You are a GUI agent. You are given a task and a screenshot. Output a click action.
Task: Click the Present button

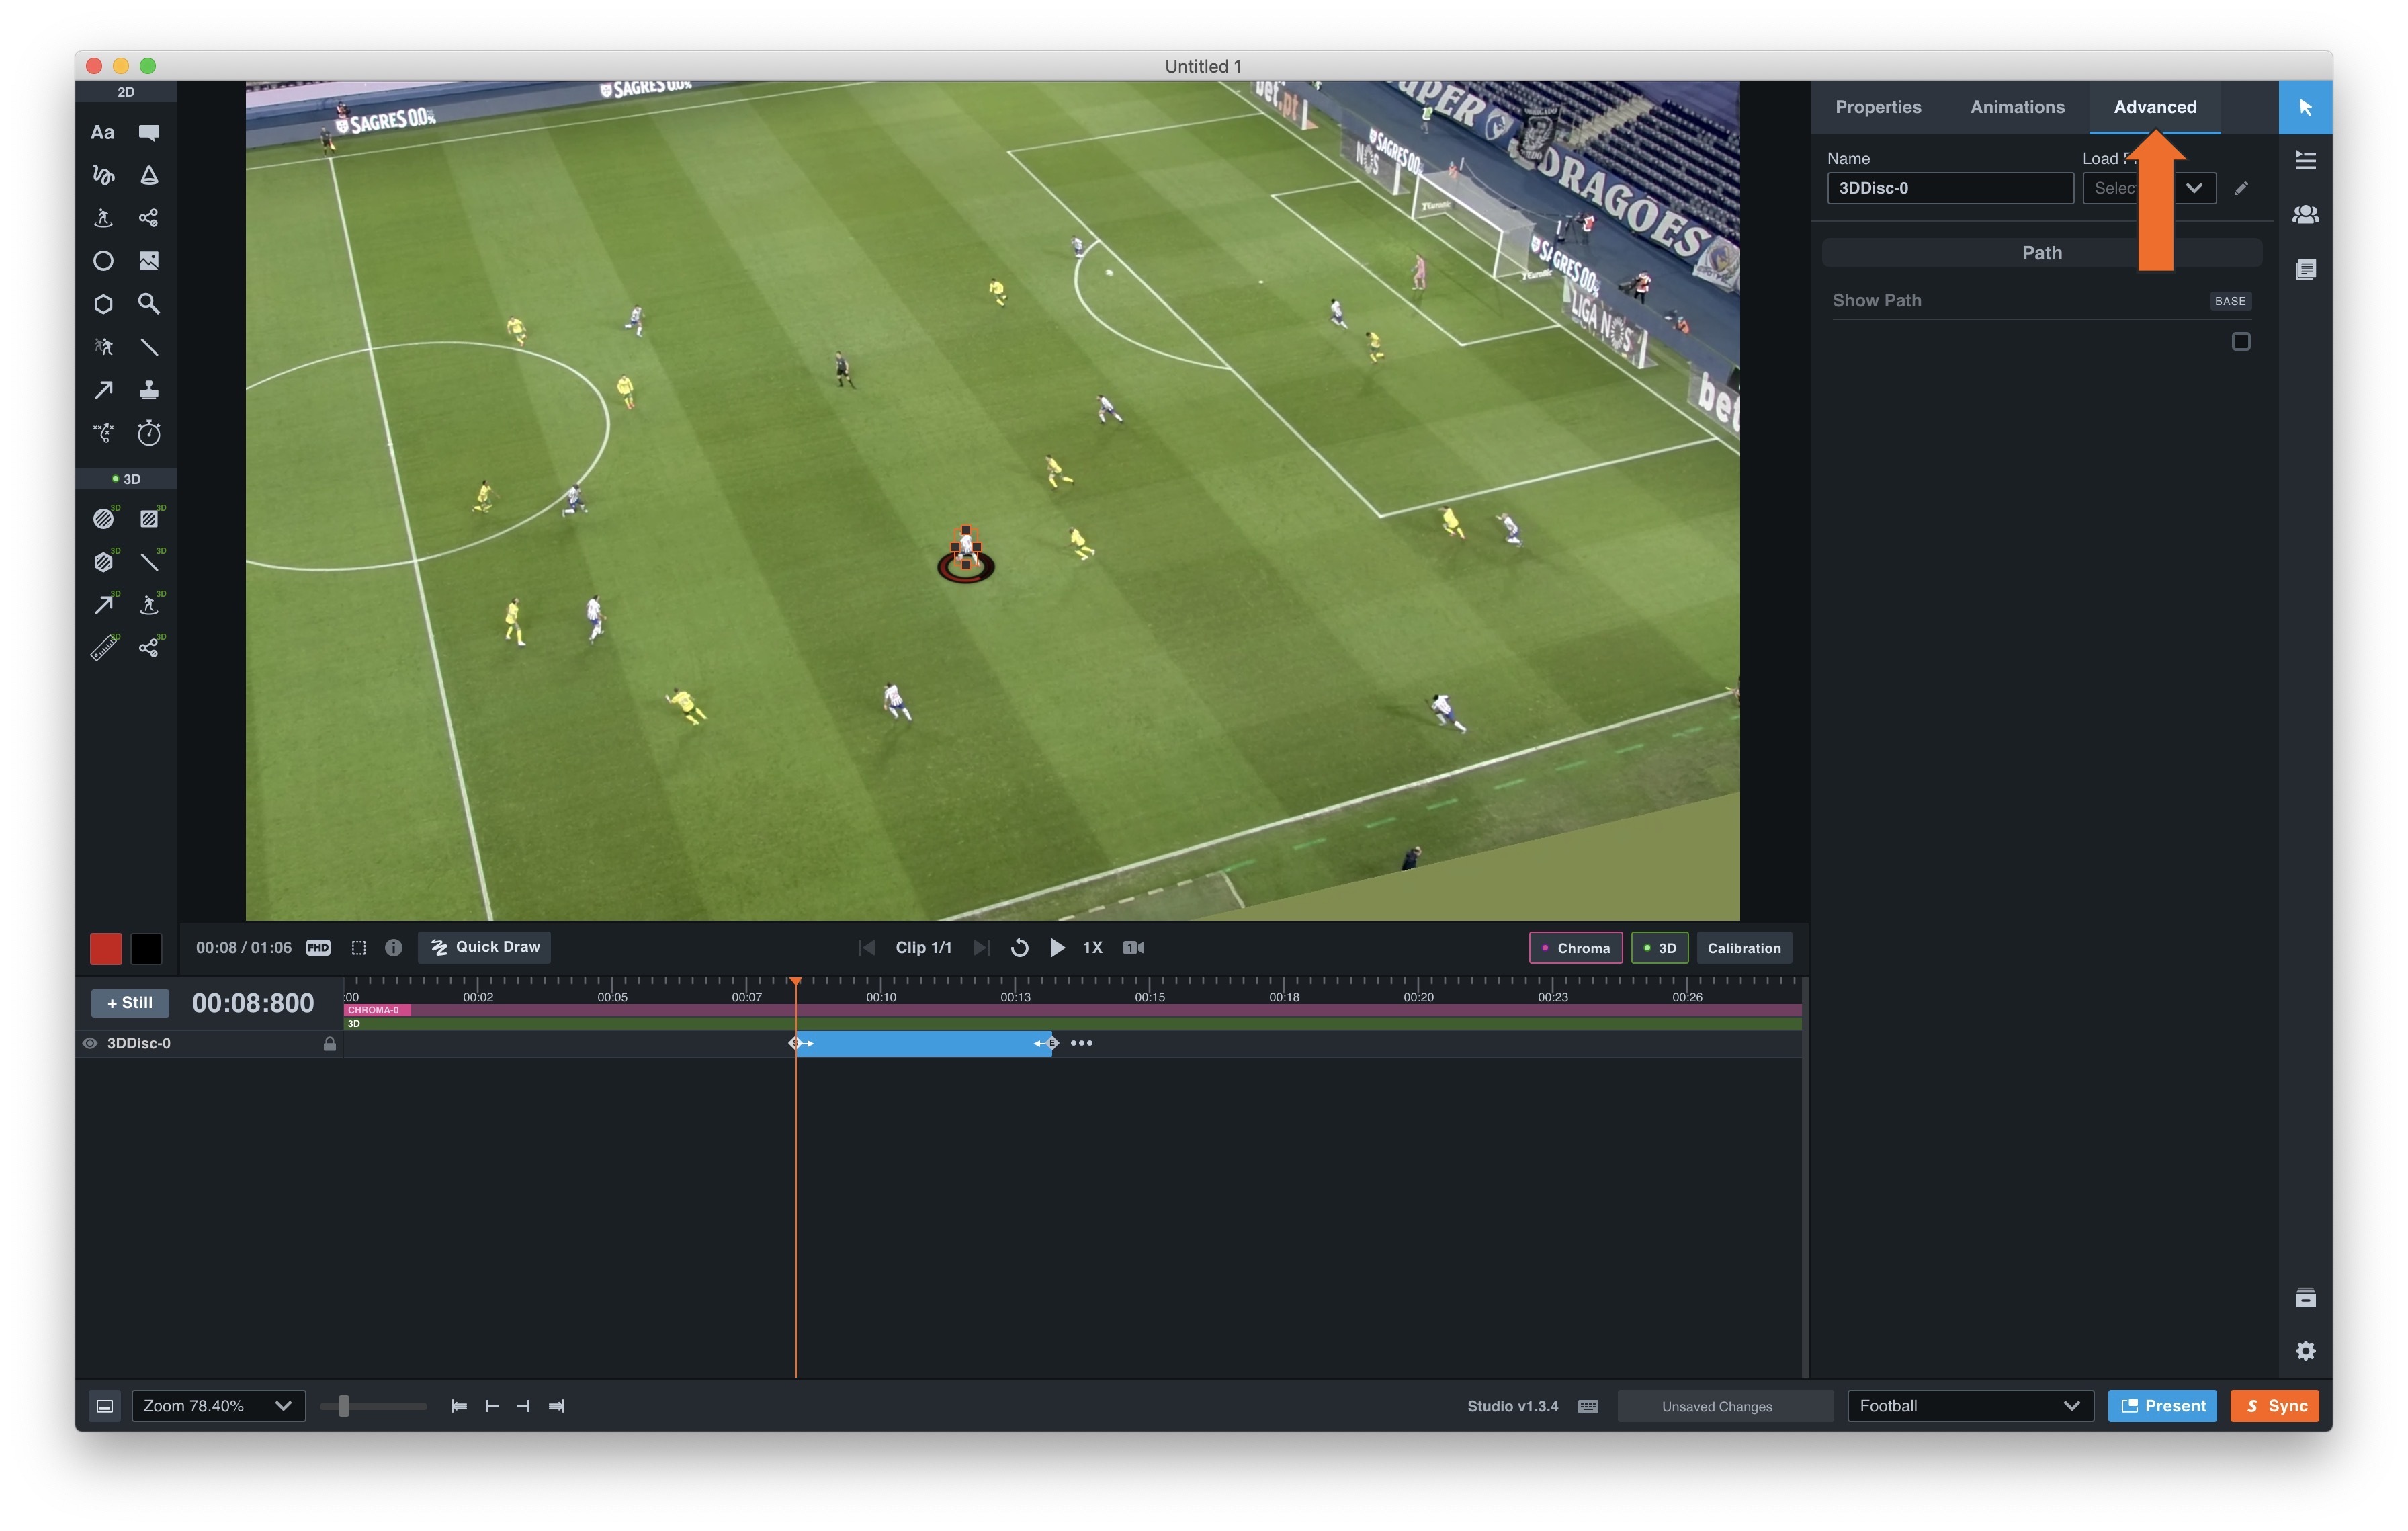2162,1405
